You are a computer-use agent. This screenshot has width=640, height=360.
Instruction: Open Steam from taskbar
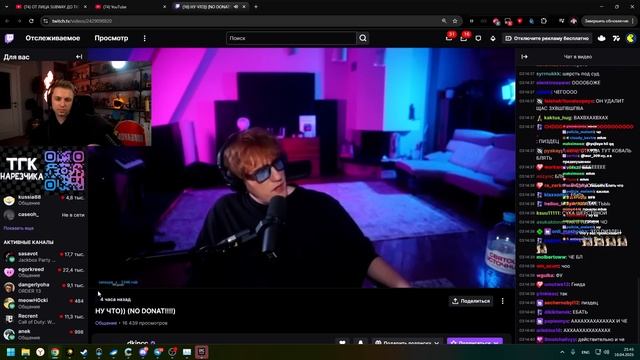pyautogui.click(x=84, y=352)
